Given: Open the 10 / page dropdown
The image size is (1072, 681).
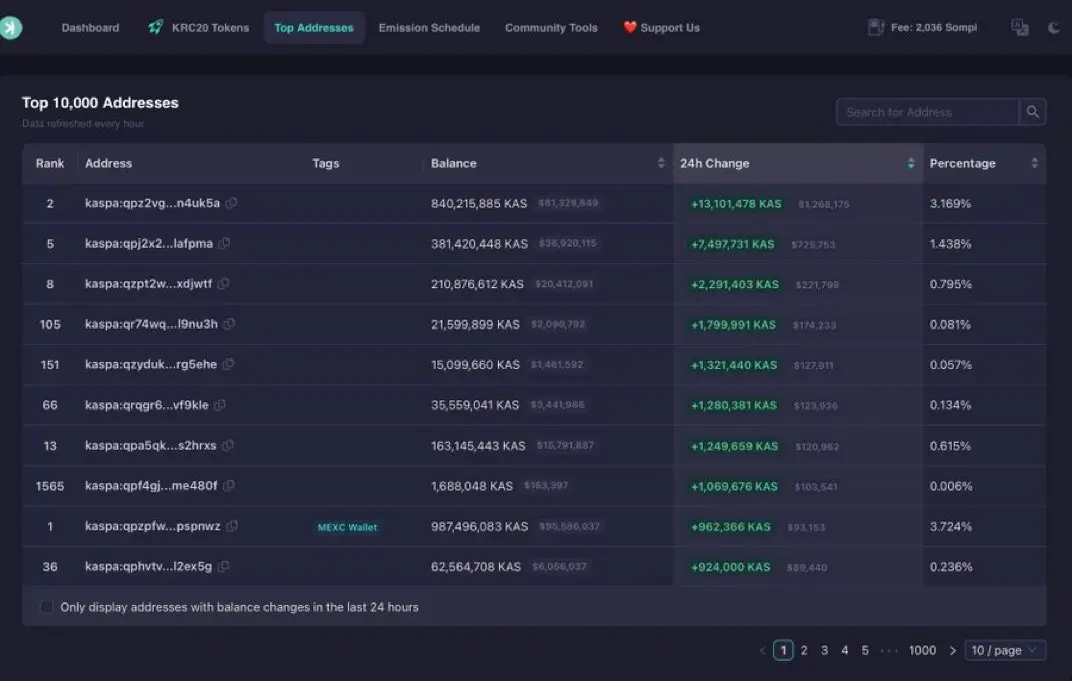Looking at the screenshot, I should [x=1004, y=650].
